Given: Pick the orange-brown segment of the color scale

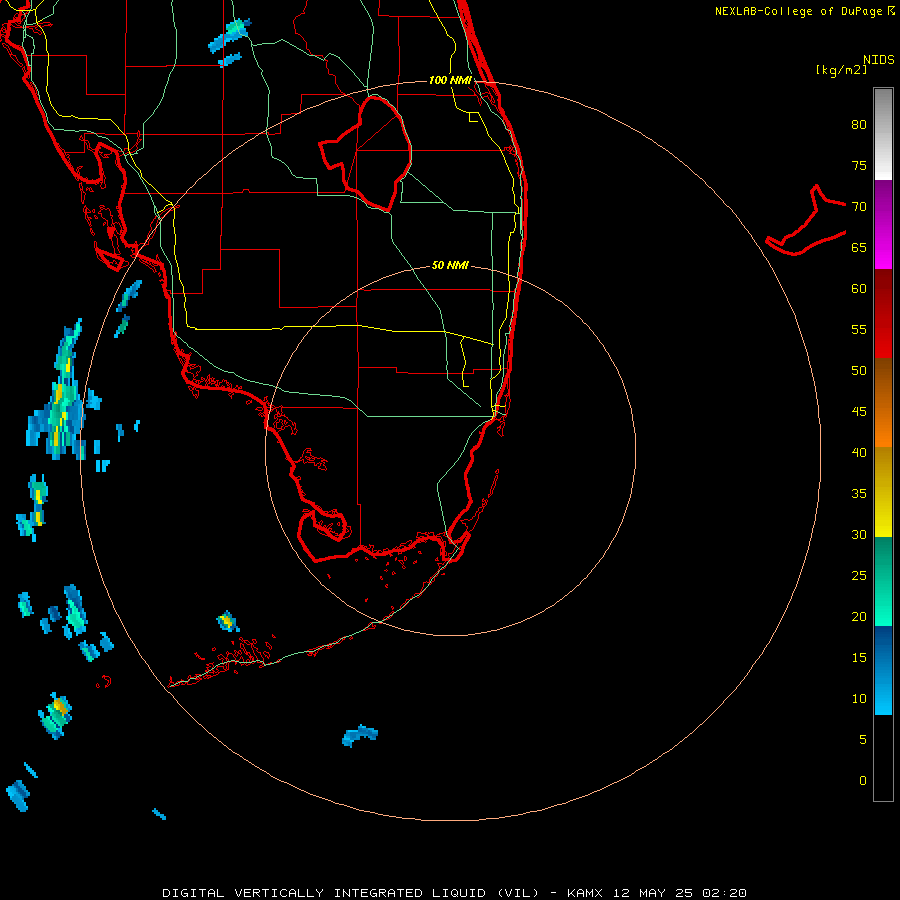Looking at the screenshot, I should coord(883,402).
